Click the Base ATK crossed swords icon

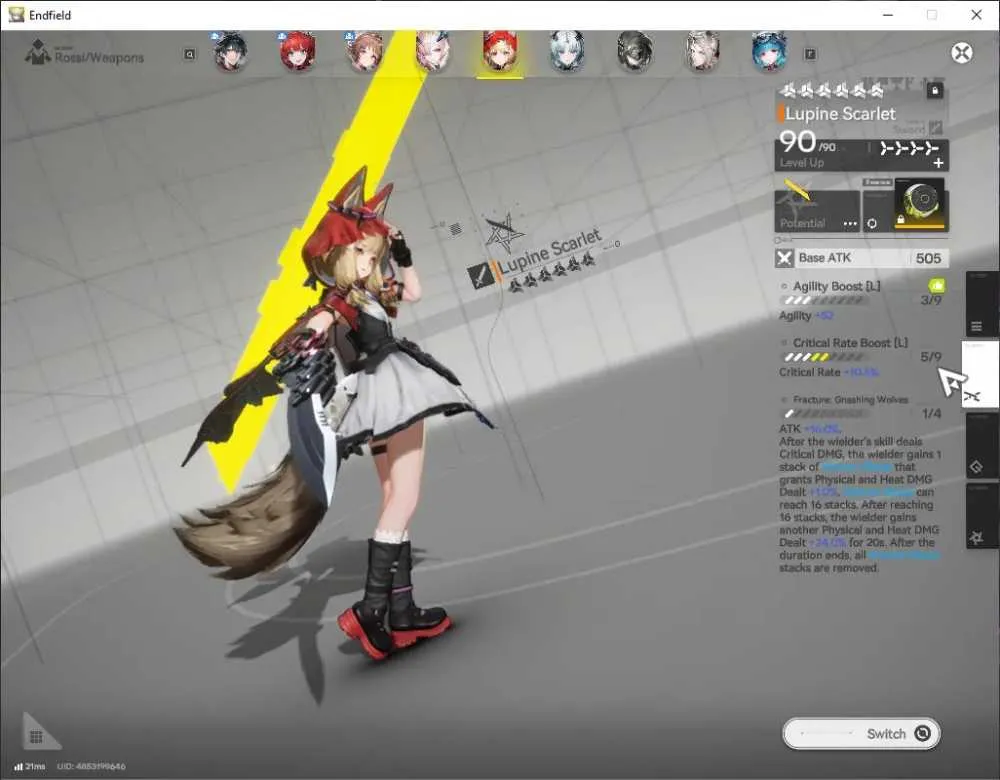[784, 258]
